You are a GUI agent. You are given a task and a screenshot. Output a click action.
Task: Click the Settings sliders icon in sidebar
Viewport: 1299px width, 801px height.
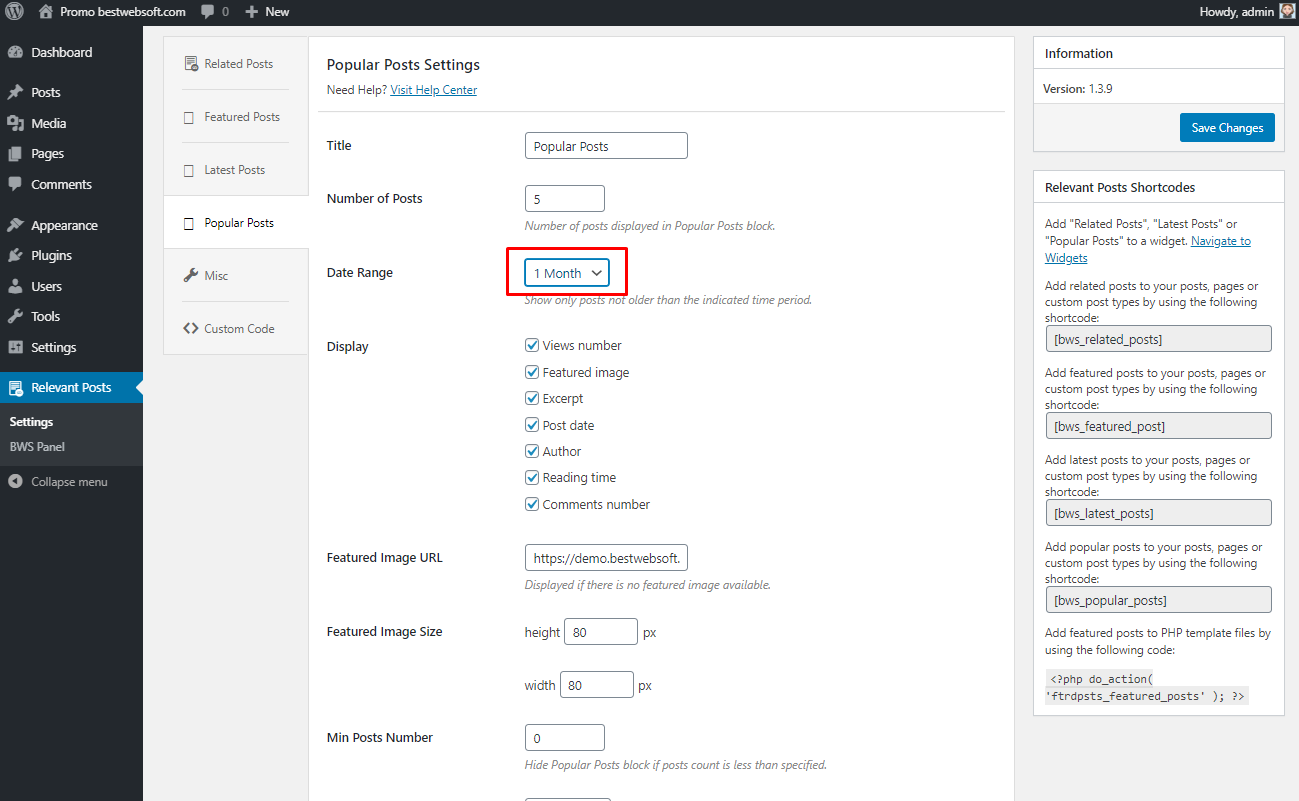(15, 347)
